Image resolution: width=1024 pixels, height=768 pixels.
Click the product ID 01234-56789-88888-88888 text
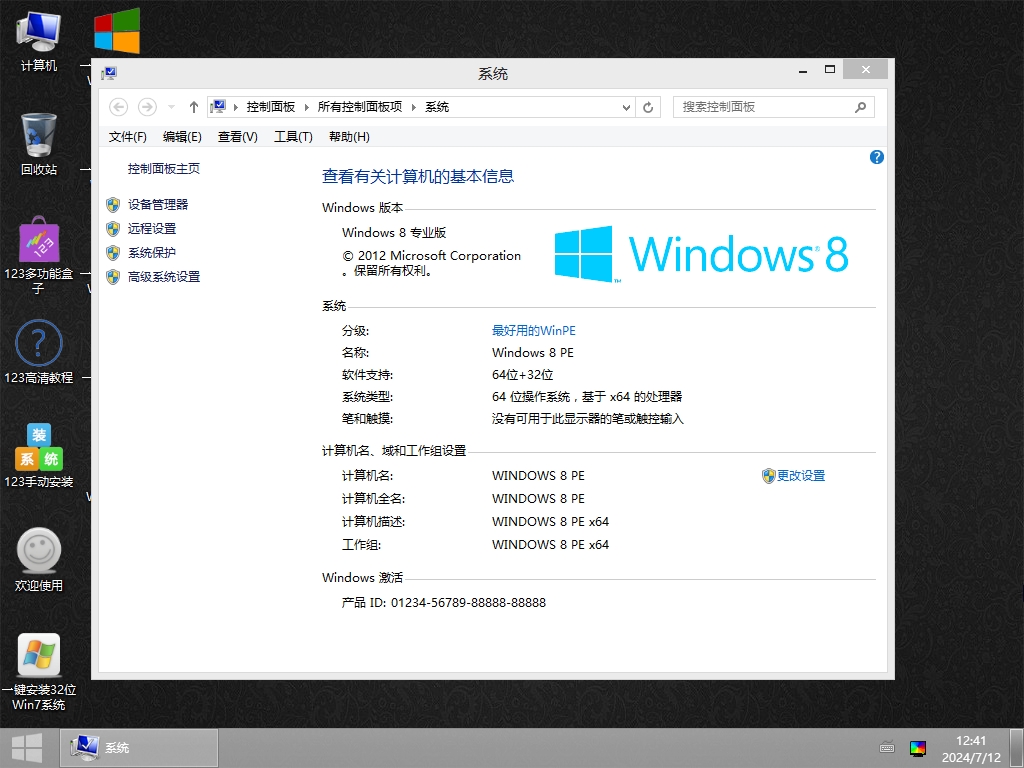point(468,603)
